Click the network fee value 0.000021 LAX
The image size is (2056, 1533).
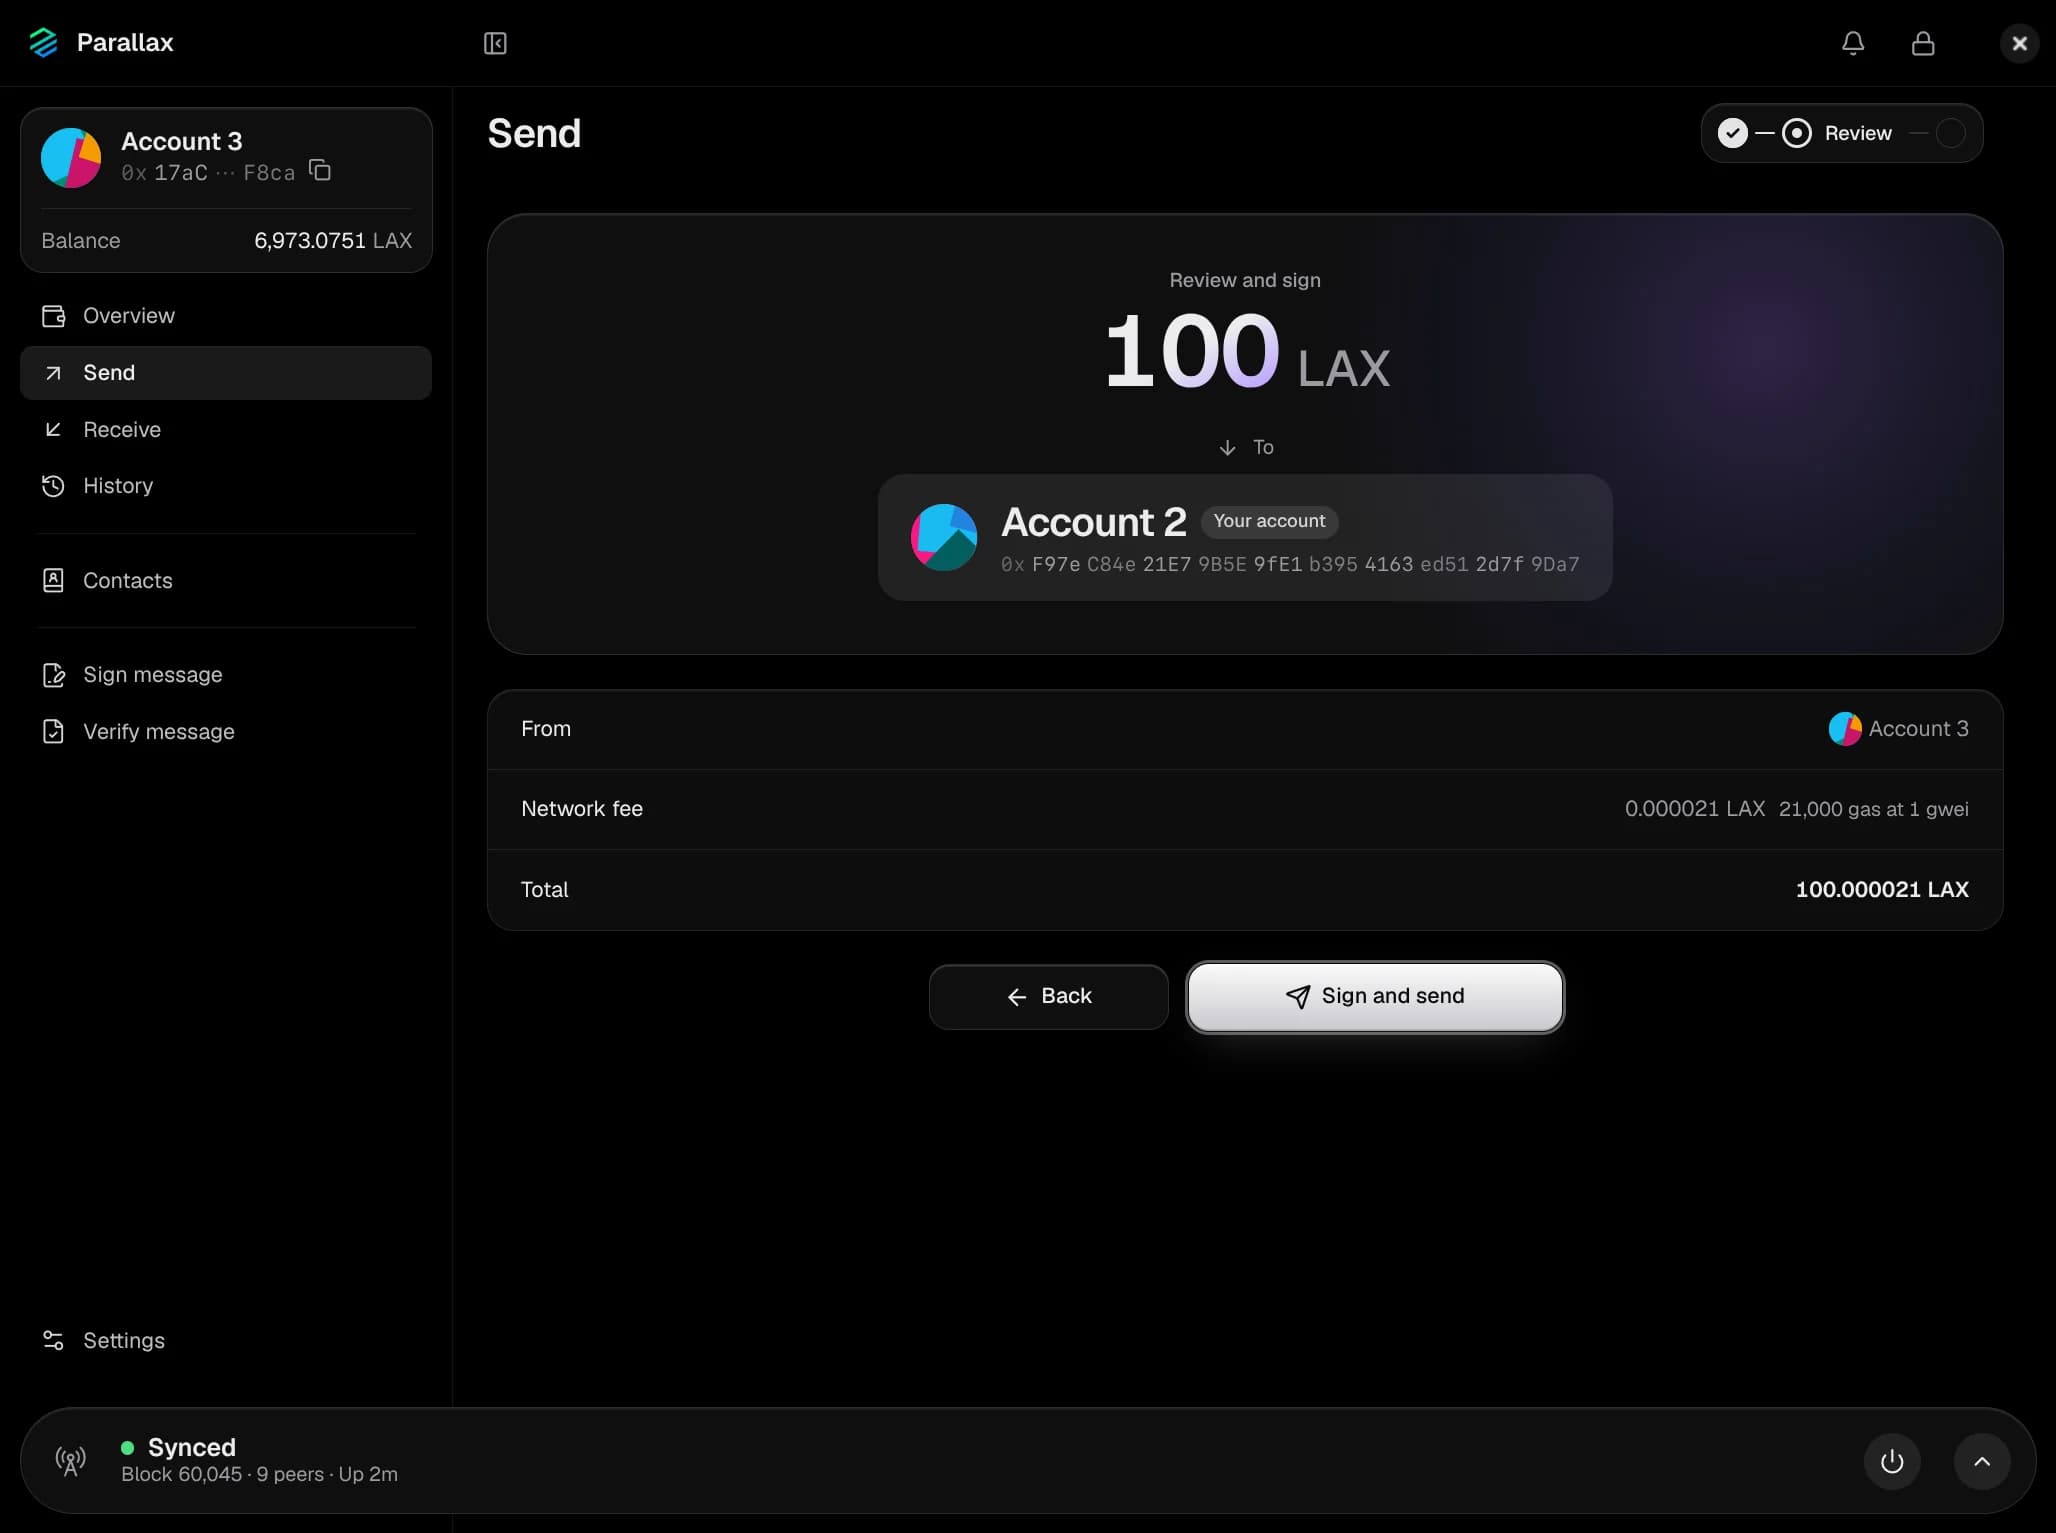pyautogui.click(x=1694, y=809)
